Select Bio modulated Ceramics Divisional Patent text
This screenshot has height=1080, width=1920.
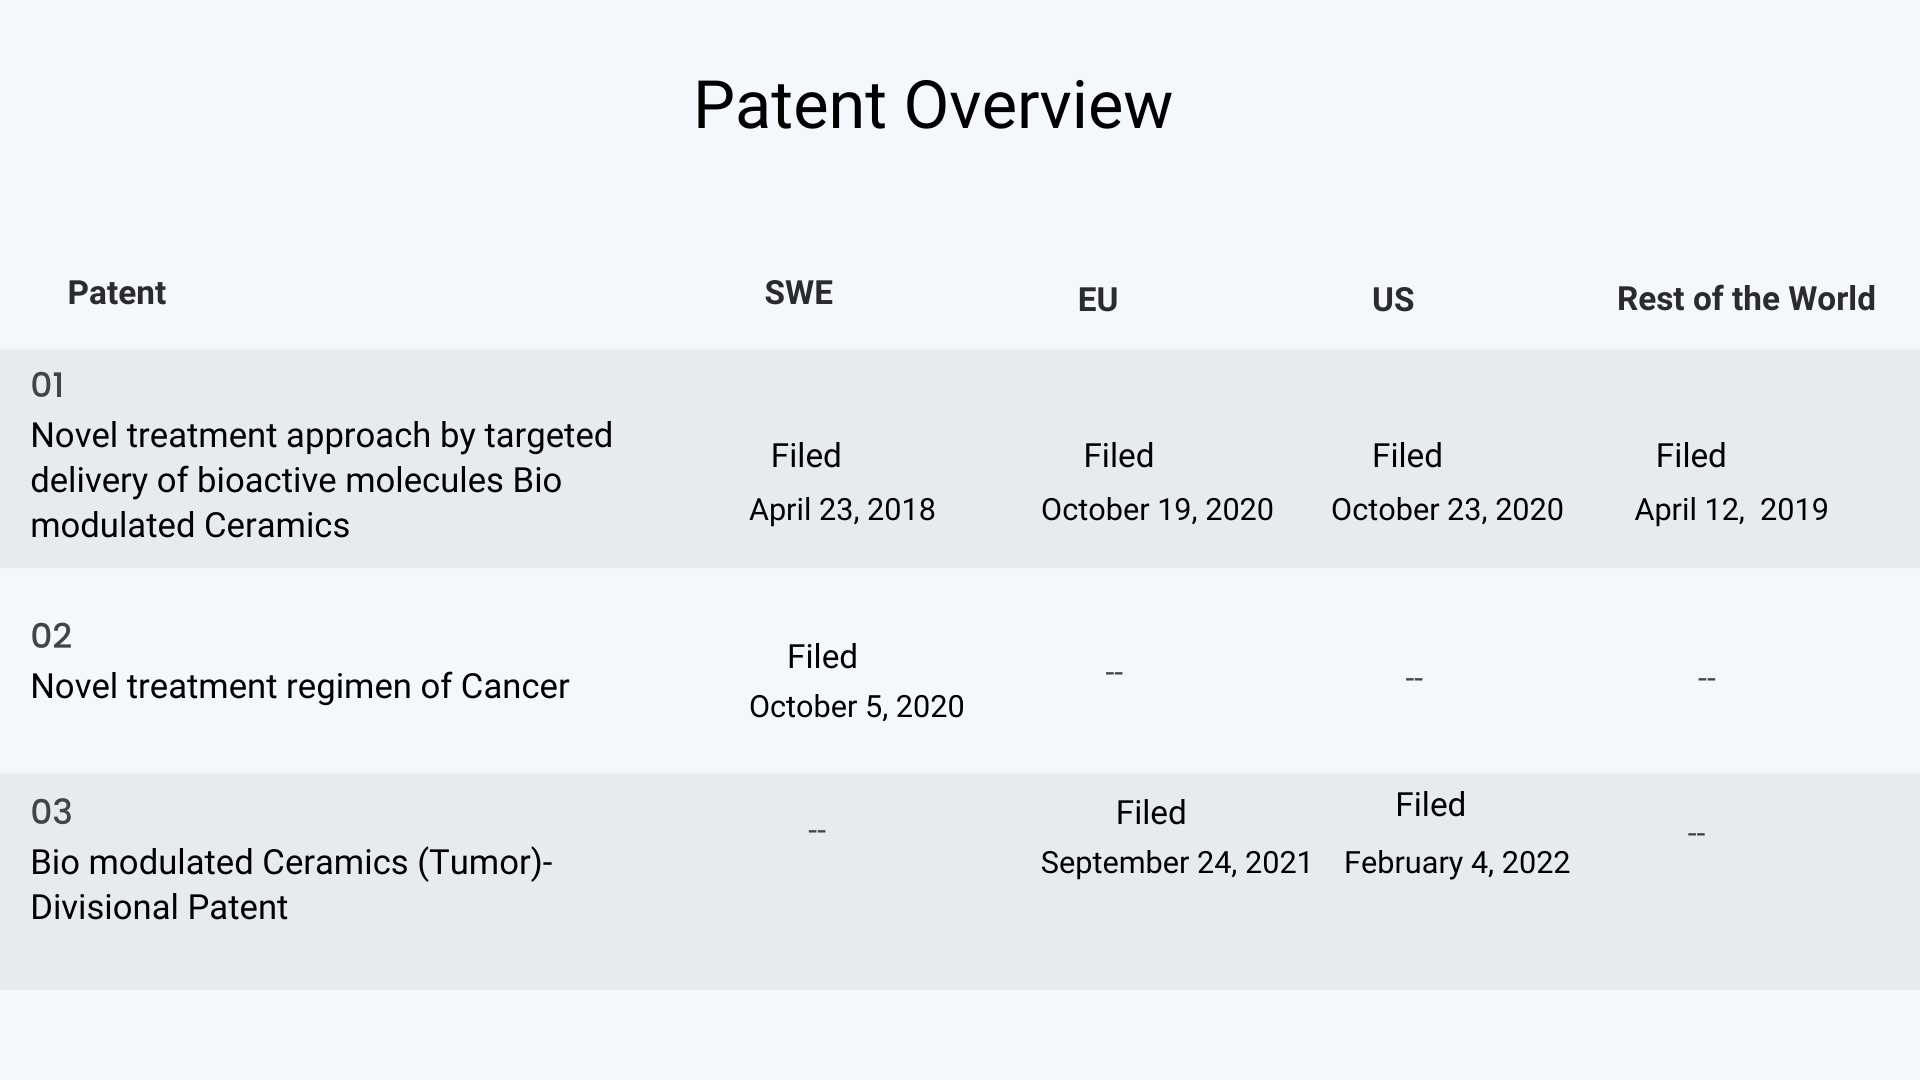pos(292,885)
